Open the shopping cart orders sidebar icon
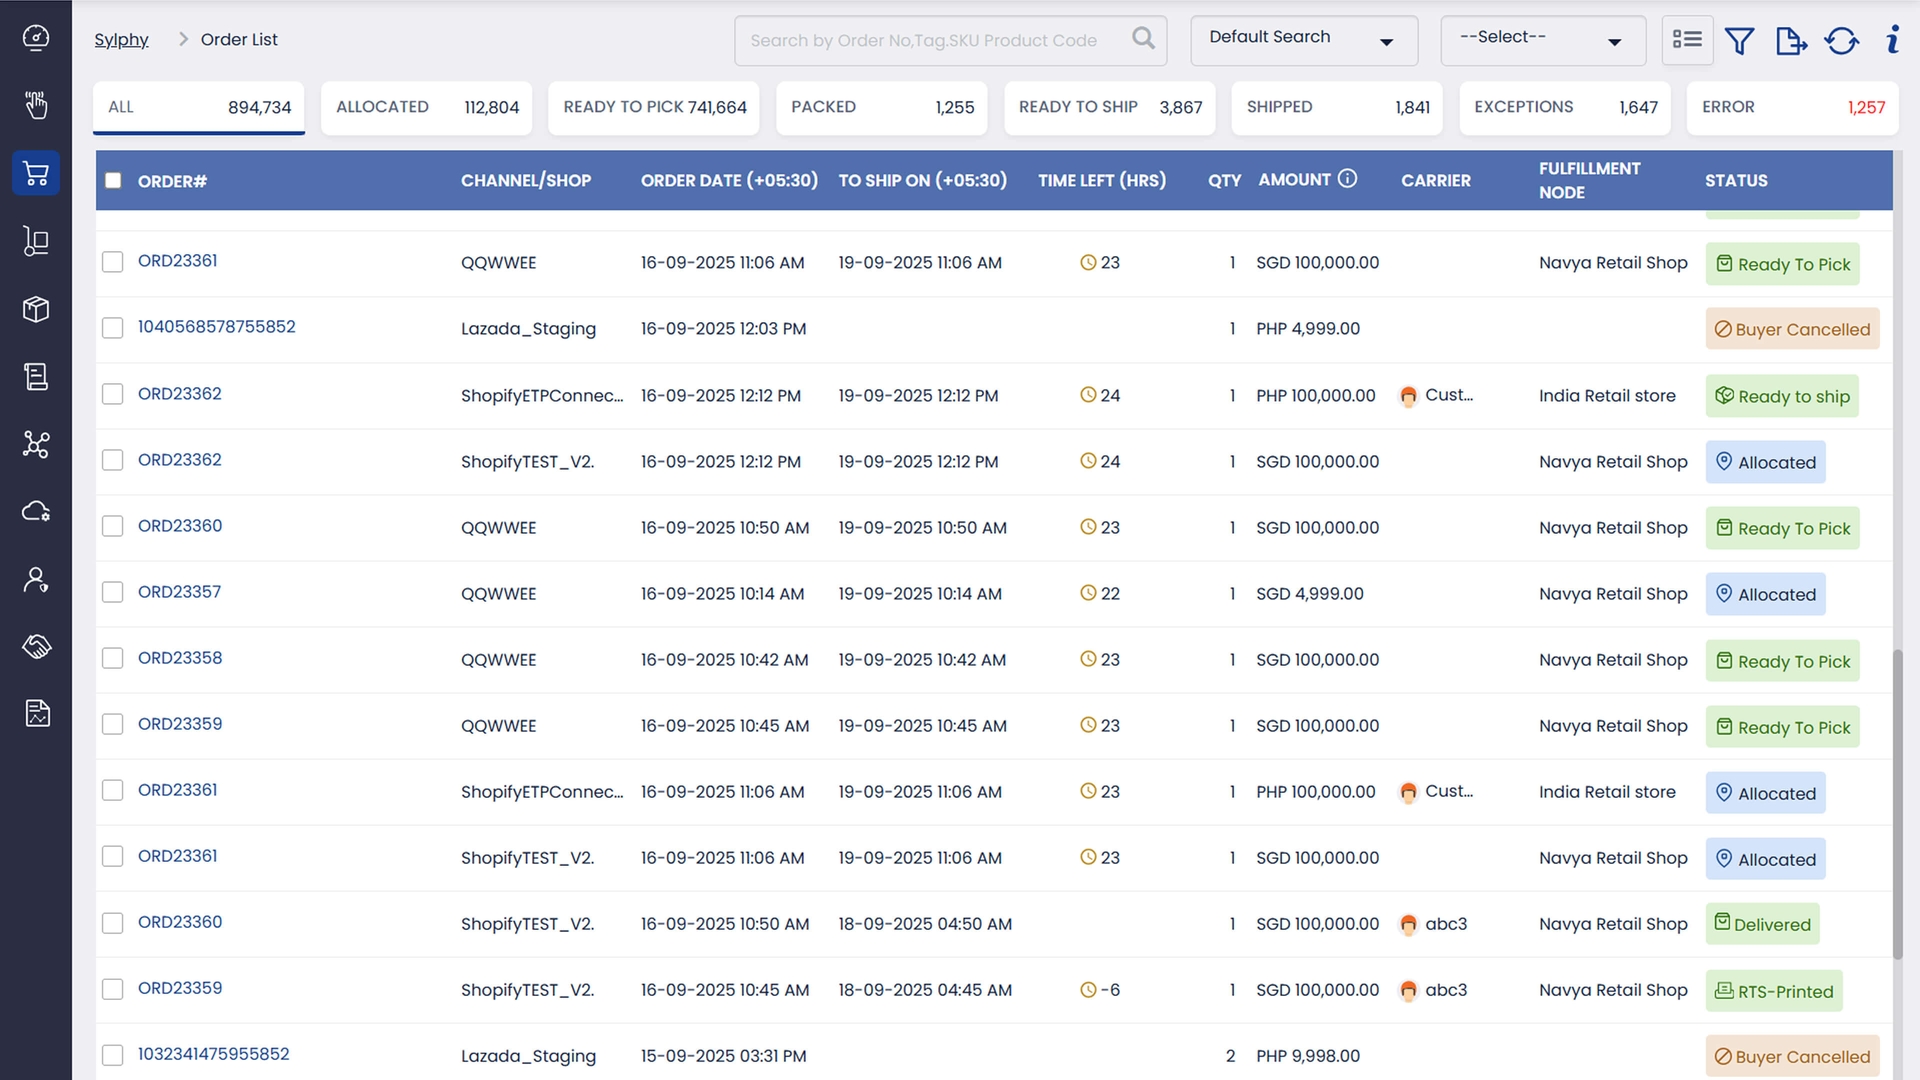Screen dimensions: 1920x1080 pos(36,174)
